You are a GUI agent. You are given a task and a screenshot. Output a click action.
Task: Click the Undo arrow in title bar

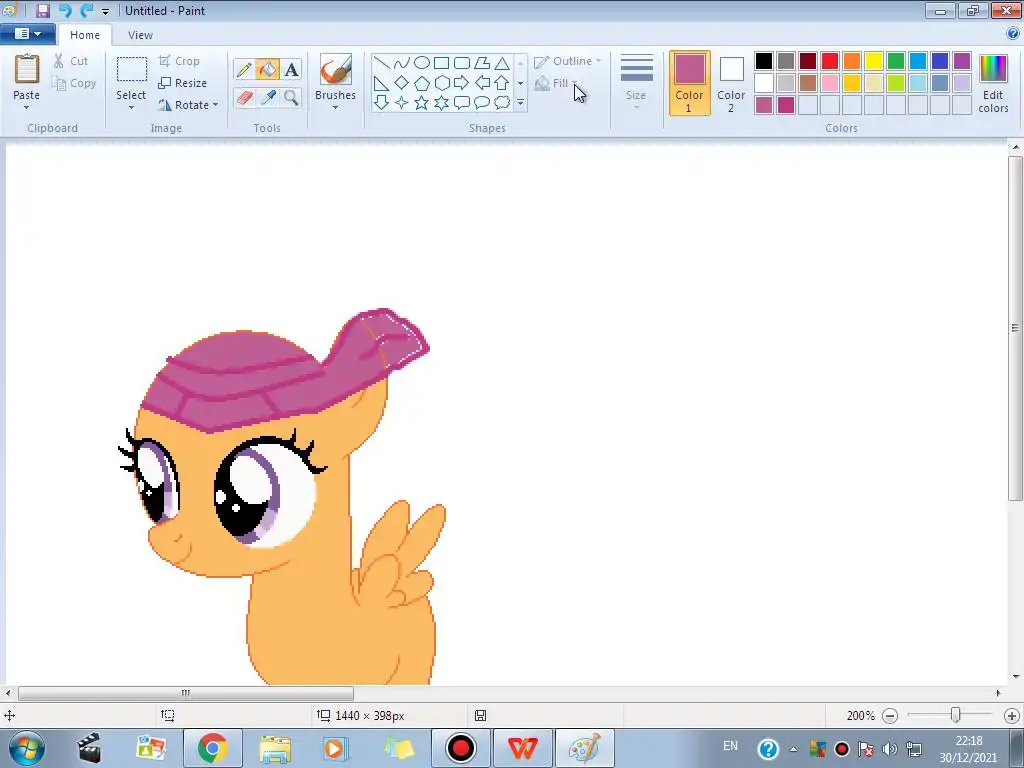tap(65, 10)
